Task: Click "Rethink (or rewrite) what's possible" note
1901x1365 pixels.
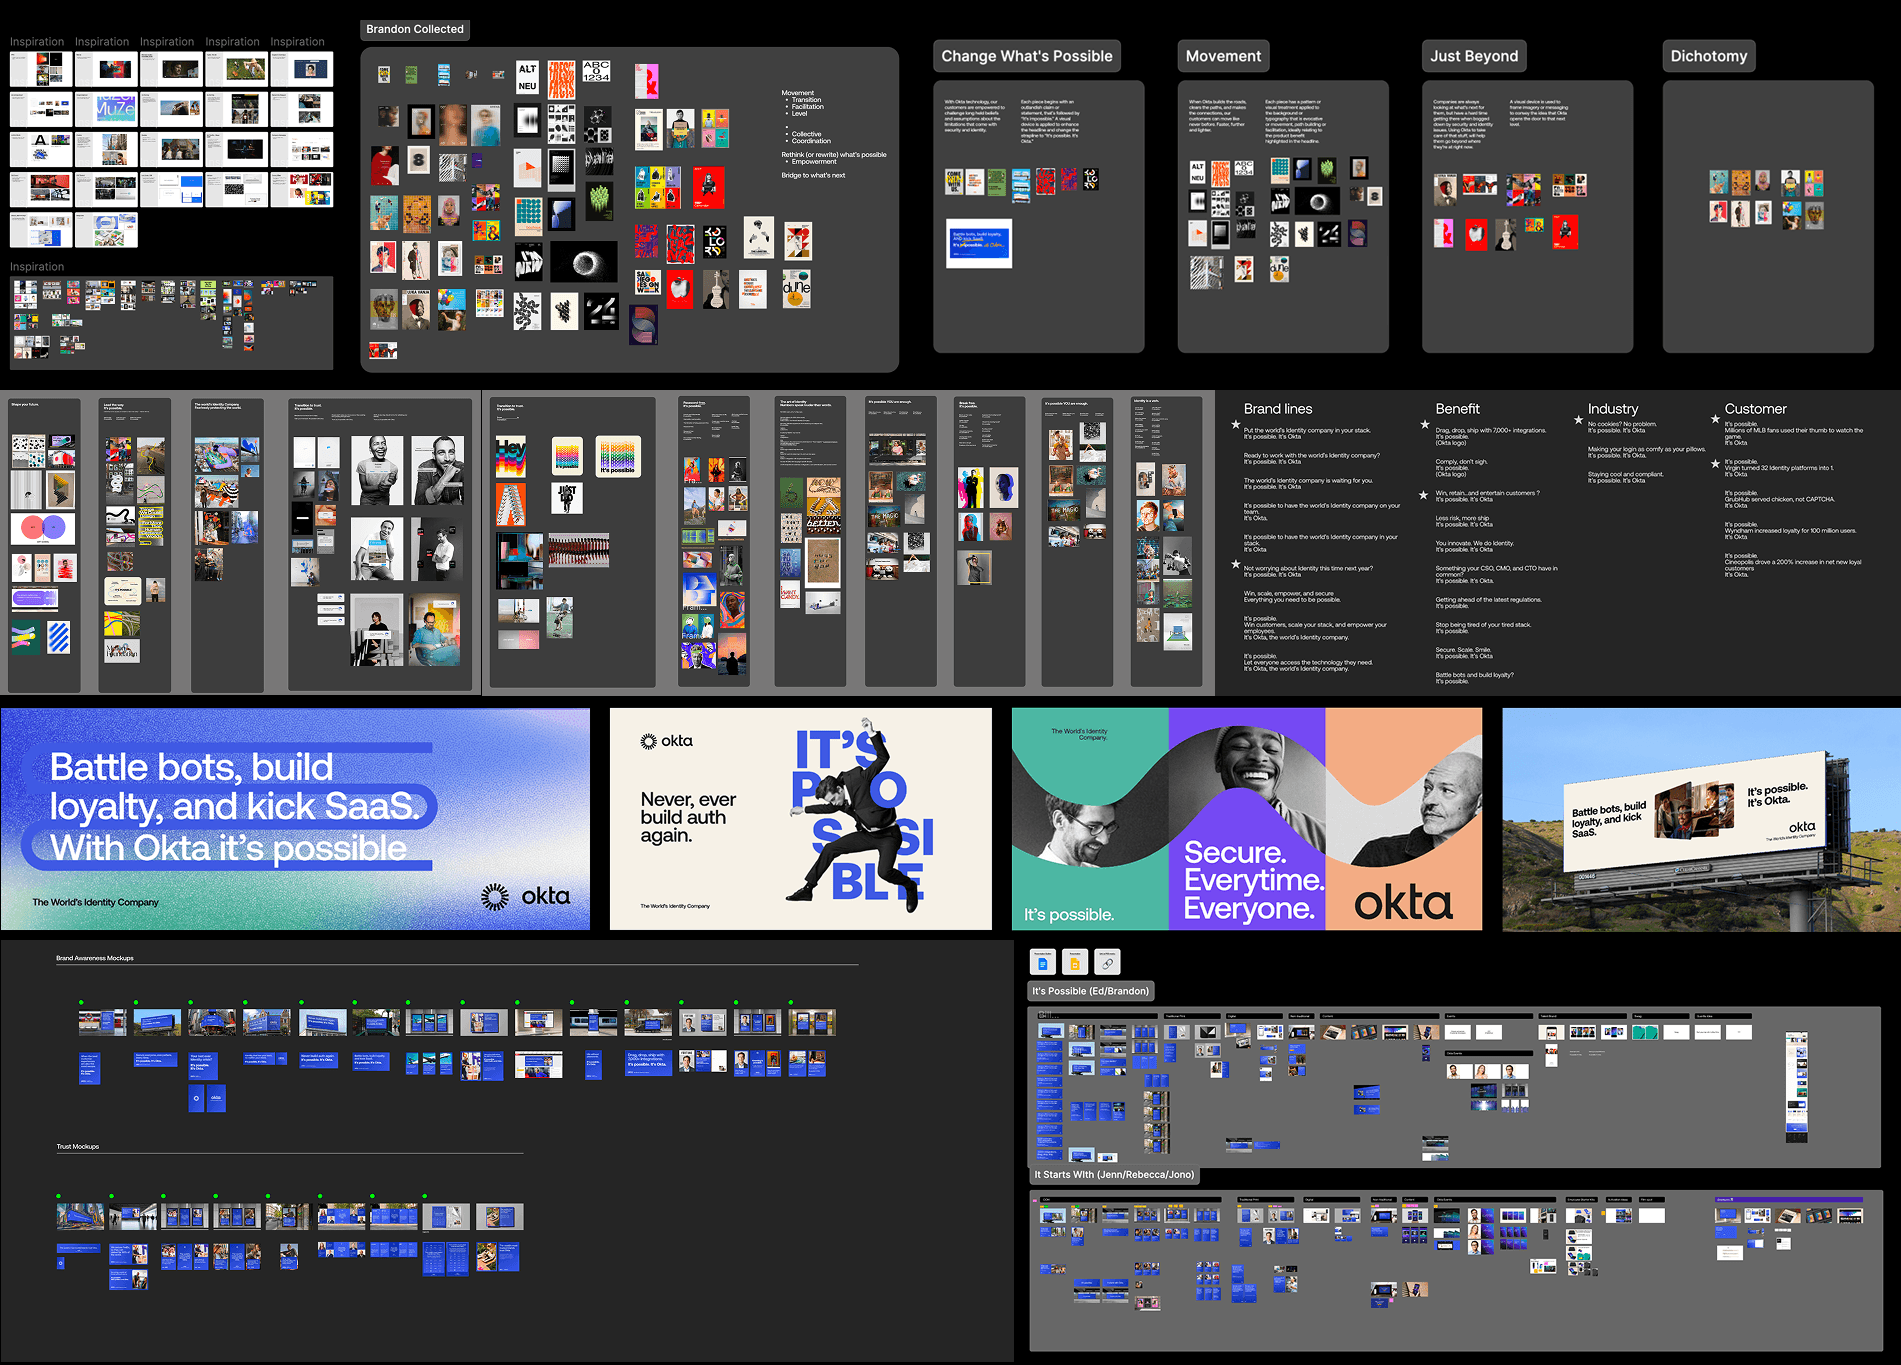Action: pos(833,155)
